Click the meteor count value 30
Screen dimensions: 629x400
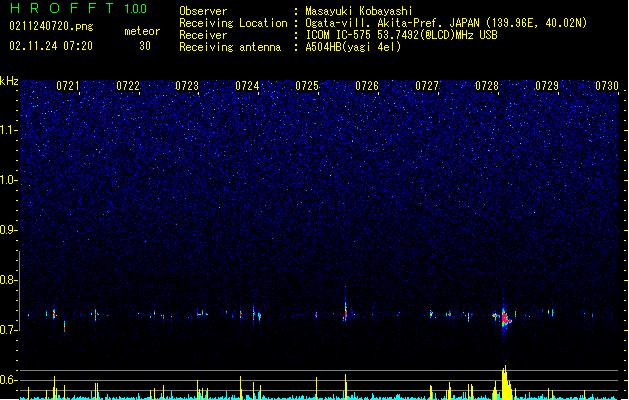(145, 46)
